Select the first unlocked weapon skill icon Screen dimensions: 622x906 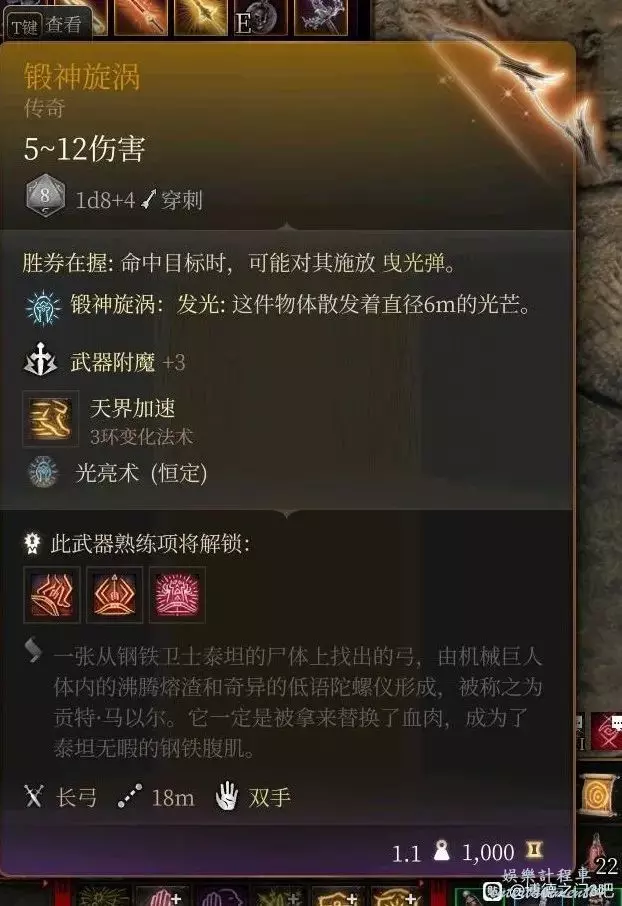tap(51, 595)
